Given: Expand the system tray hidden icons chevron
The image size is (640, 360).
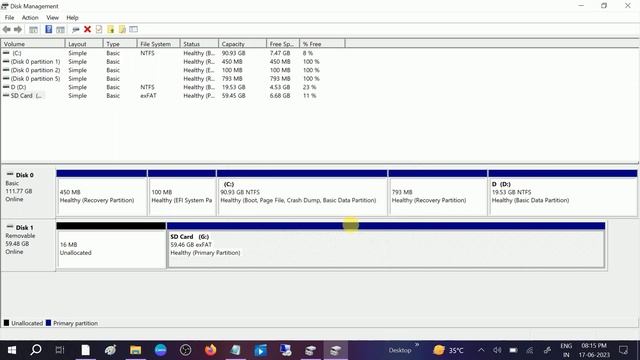Looking at the screenshot, I should tap(481, 350).
